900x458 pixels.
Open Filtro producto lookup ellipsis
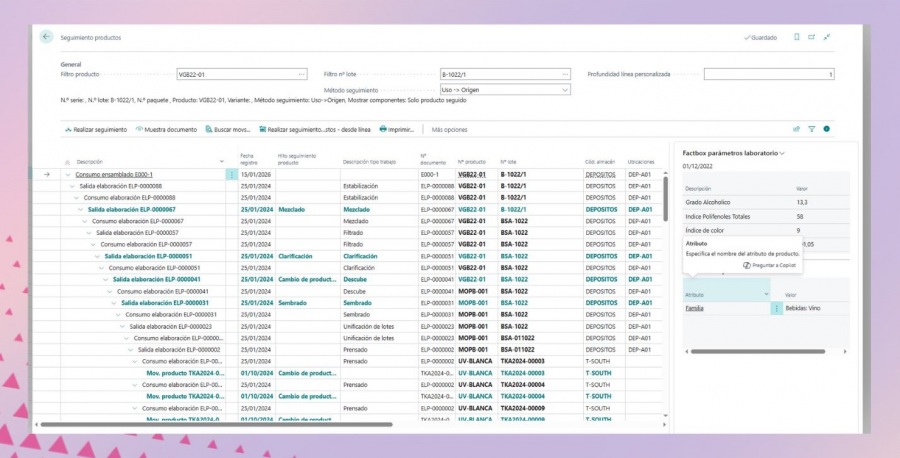[x=301, y=74]
